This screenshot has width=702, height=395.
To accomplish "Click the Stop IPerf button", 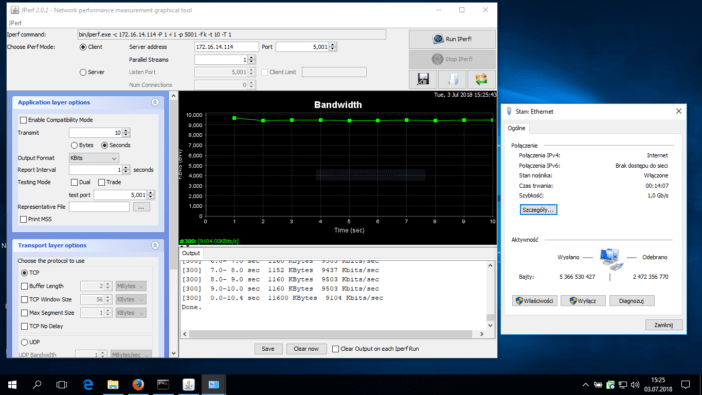I will pos(452,59).
